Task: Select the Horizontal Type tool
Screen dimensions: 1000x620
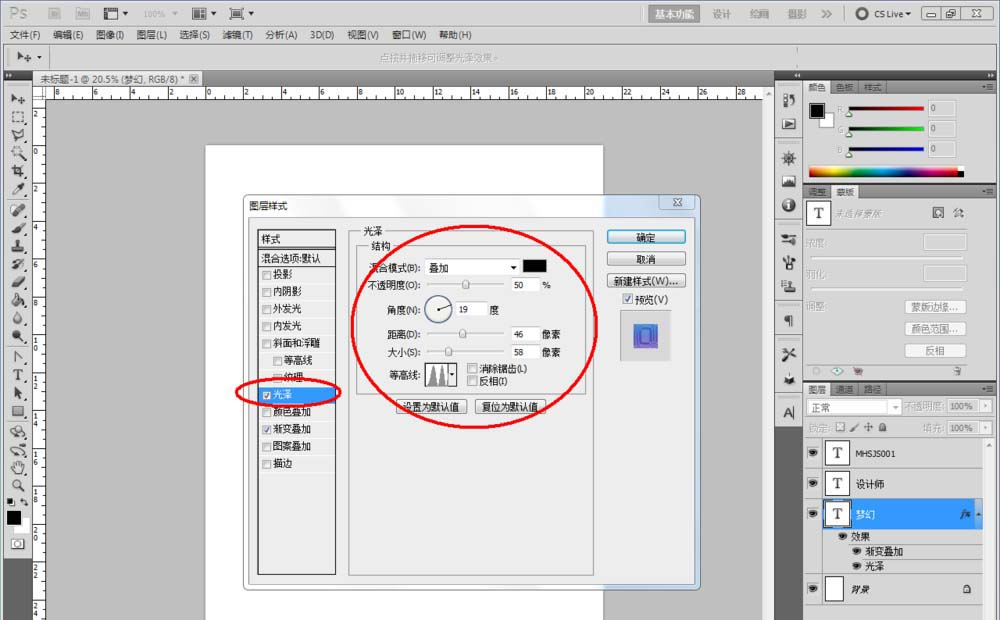Action: [18, 375]
